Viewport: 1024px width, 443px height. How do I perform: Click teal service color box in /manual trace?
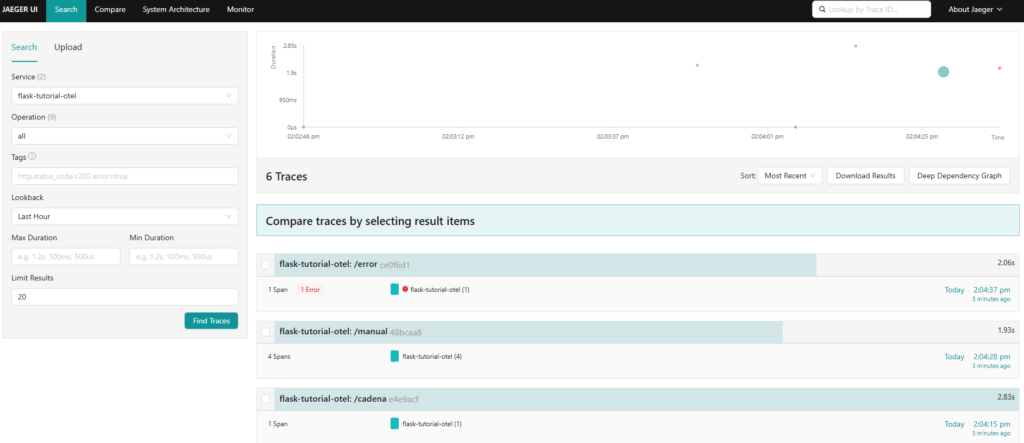(x=395, y=356)
